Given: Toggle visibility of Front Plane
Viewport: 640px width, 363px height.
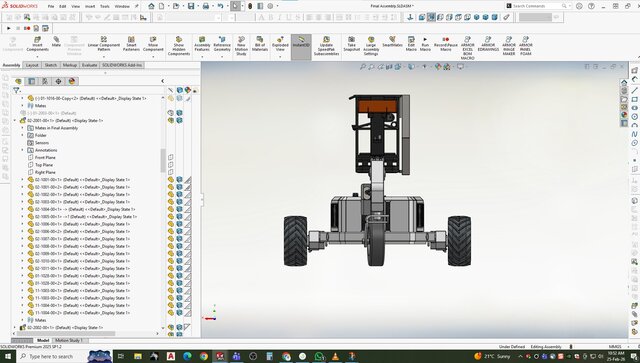Looking at the screenshot, I should click(171, 157).
